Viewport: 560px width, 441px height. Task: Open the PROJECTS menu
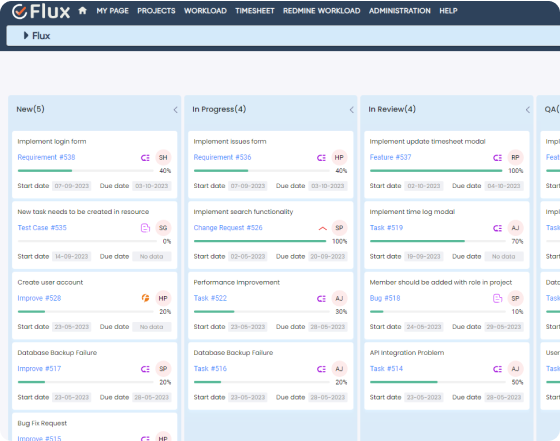click(x=156, y=11)
